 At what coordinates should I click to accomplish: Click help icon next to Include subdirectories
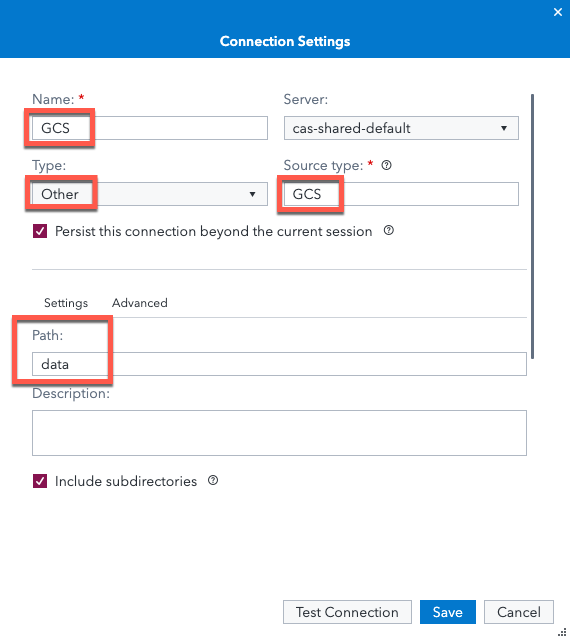click(213, 480)
